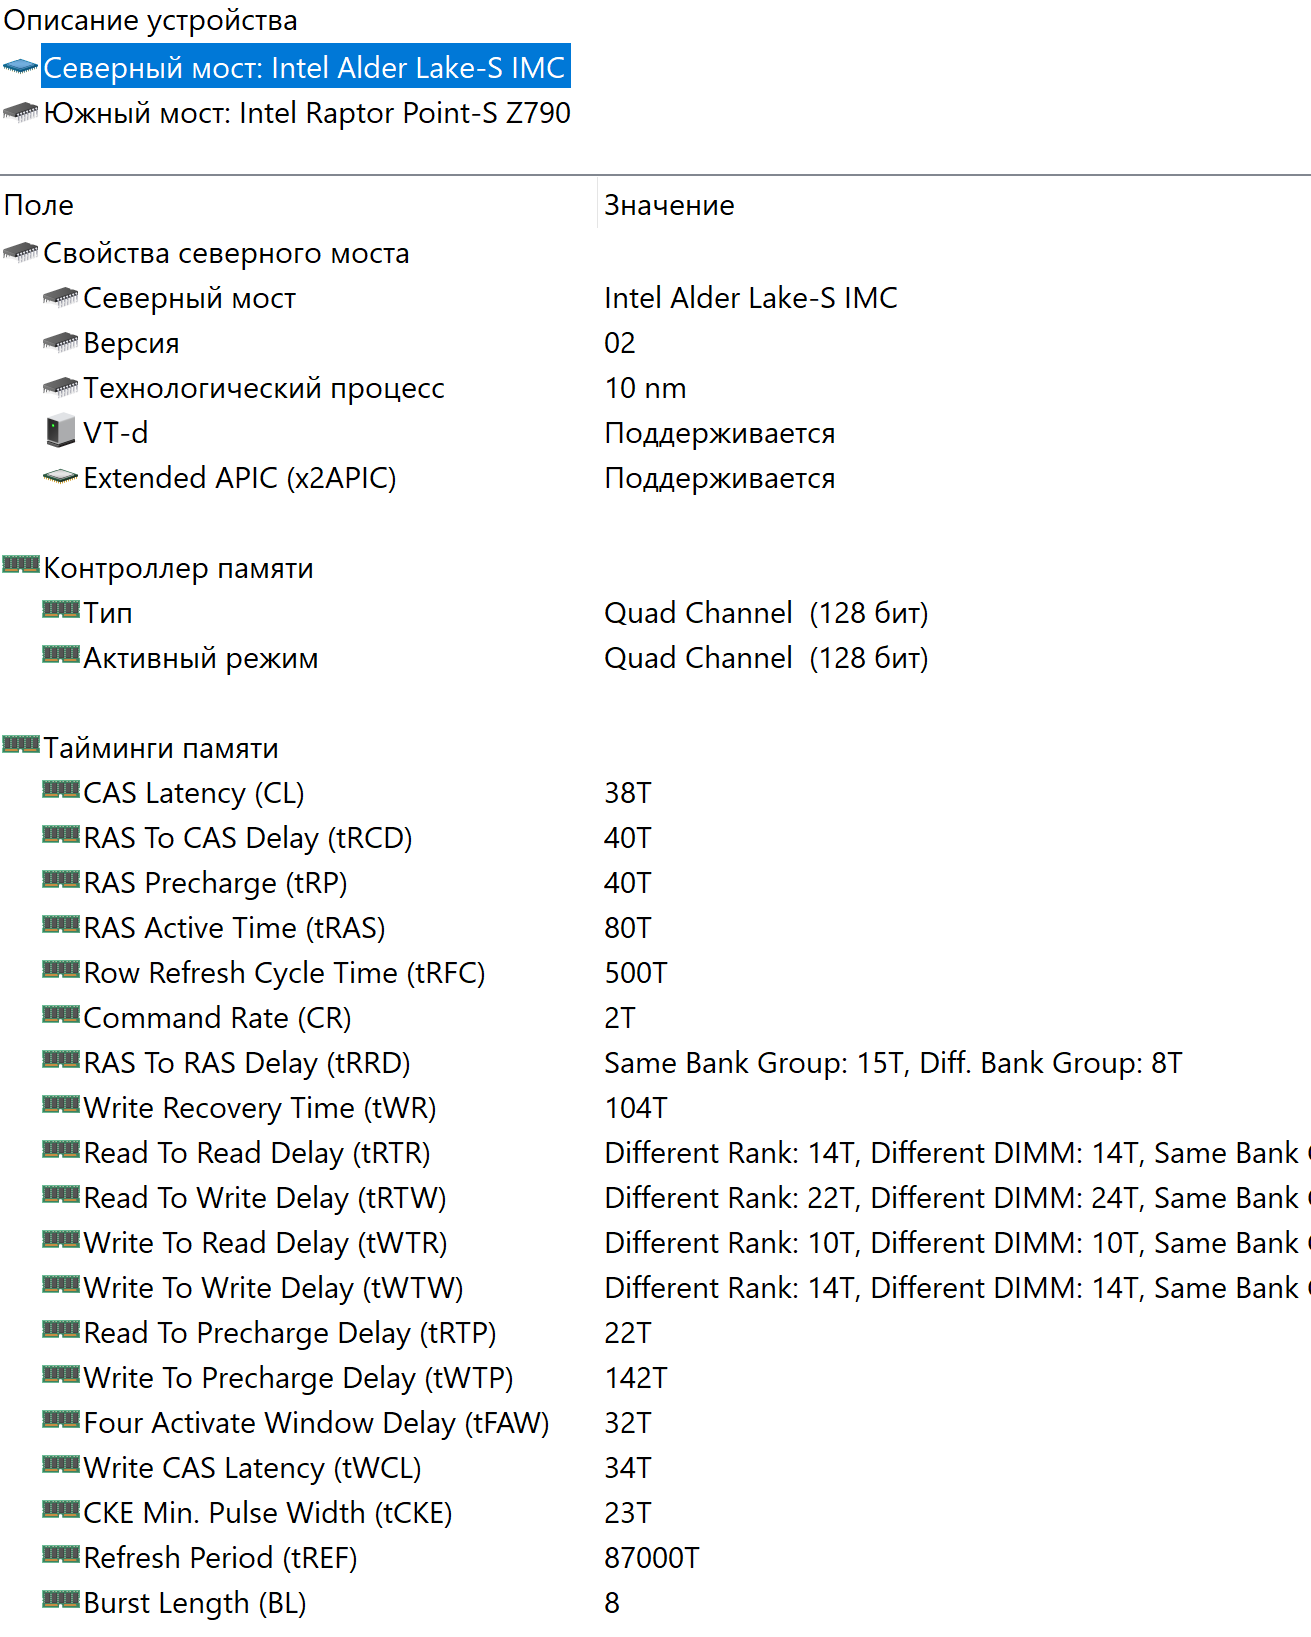Click the RAS Active Time (tRAS) label
1311x1637 pixels.
(x=234, y=928)
